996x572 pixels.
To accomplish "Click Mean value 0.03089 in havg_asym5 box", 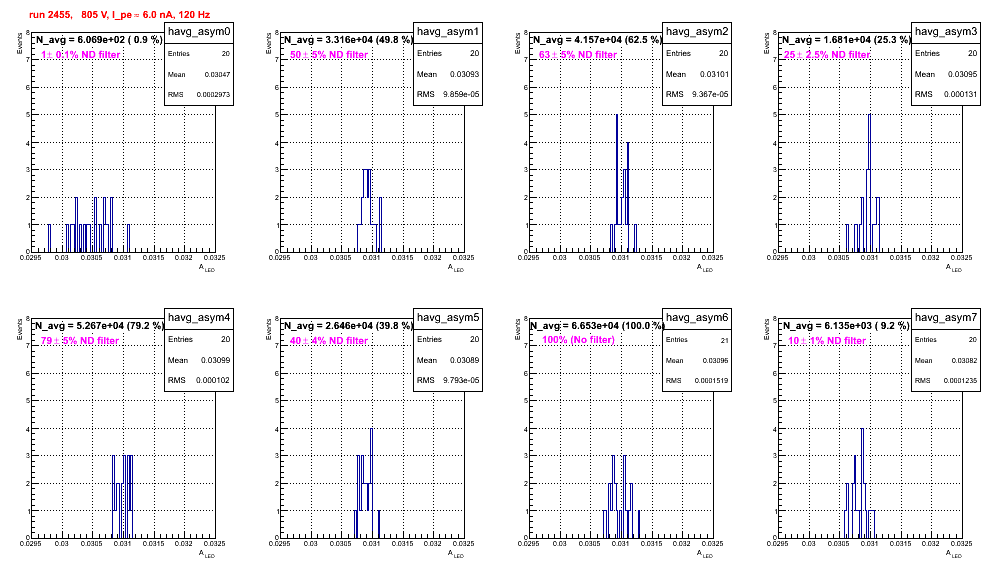I will coord(465,360).
